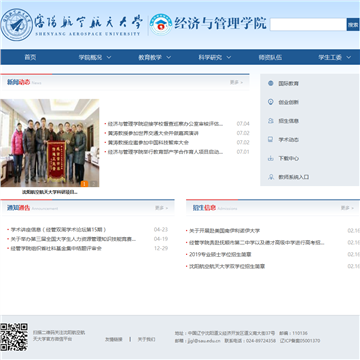Viewport: 360px width, 360px height.
Task: Click the 辽ICP备案05001370 record text
Action: [300, 341]
